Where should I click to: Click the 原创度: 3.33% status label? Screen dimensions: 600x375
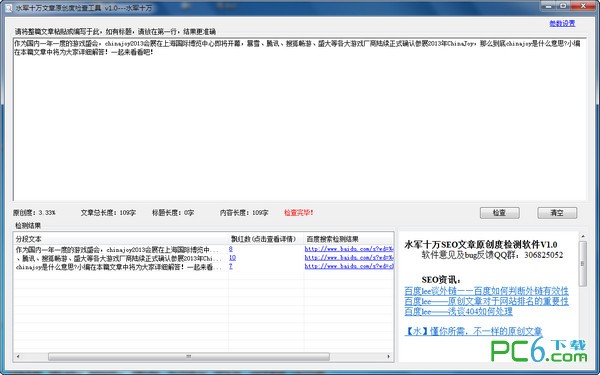coord(34,212)
